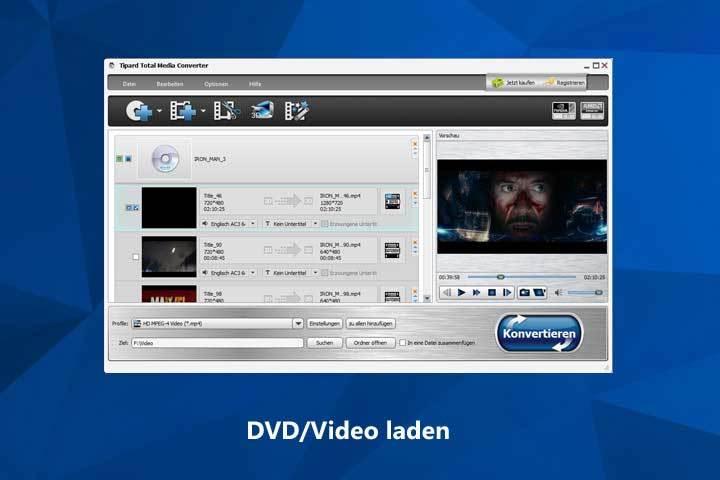Image resolution: width=720 pixels, height=480 pixels.
Task: Check the Title_90 checkbox
Action: tap(135, 257)
